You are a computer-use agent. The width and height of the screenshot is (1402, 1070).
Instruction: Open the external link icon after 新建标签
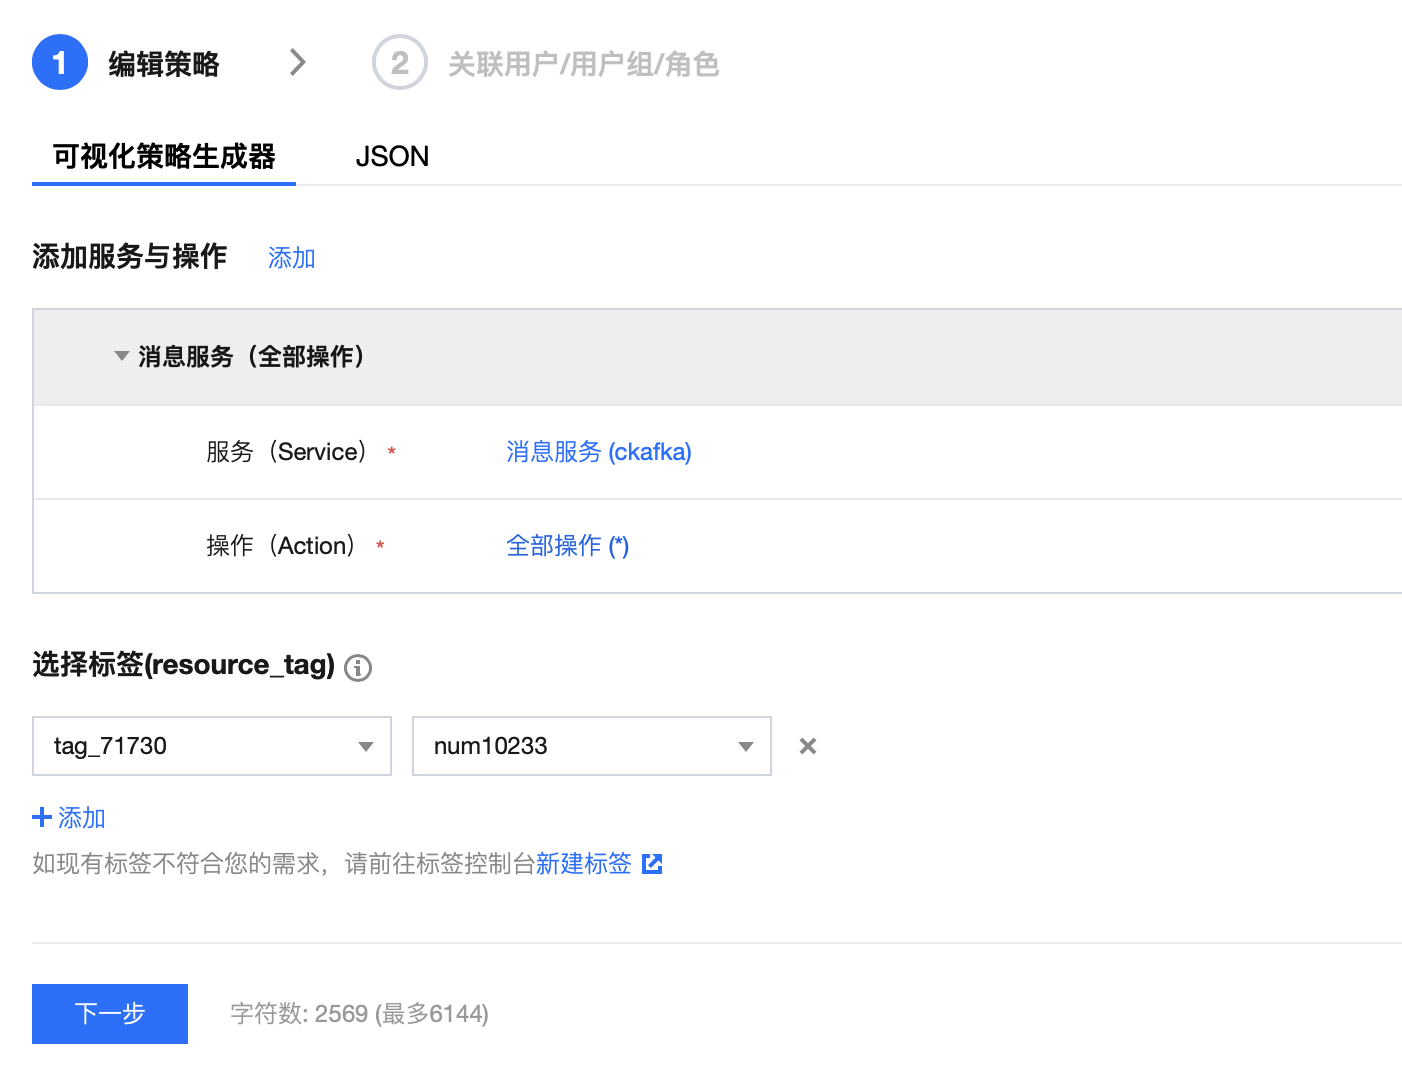pos(652,863)
